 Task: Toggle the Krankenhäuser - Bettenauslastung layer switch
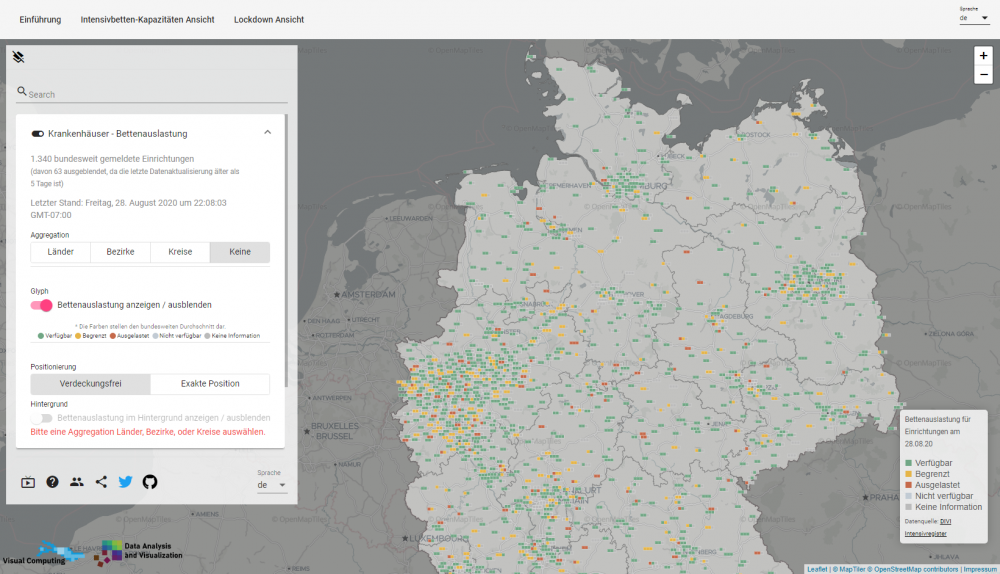point(38,133)
